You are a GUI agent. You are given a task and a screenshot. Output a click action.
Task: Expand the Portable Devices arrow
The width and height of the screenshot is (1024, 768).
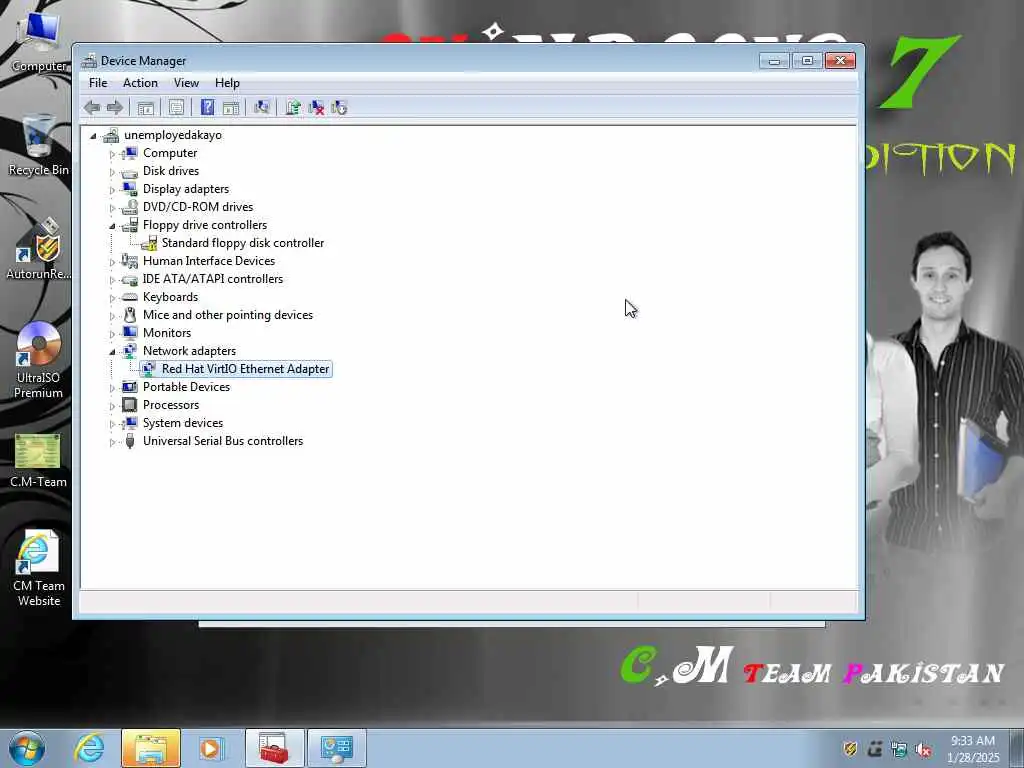click(x=112, y=388)
